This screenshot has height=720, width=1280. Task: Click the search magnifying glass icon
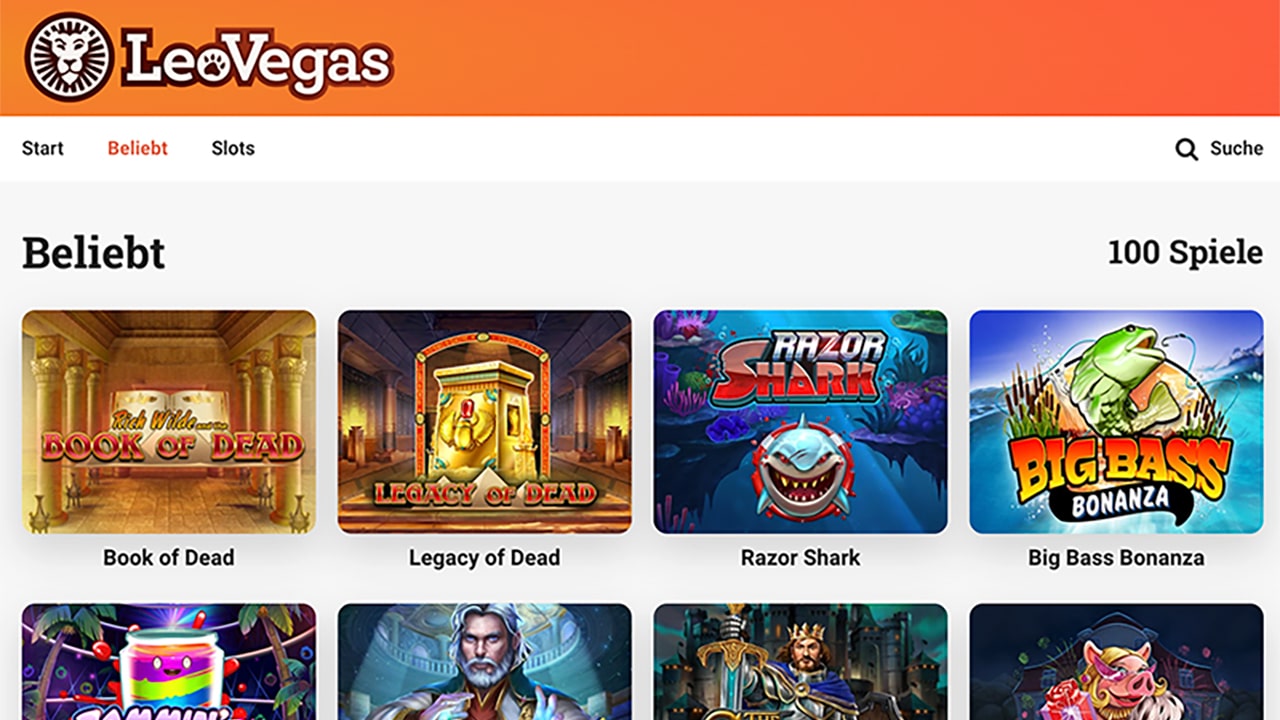click(x=1186, y=149)
